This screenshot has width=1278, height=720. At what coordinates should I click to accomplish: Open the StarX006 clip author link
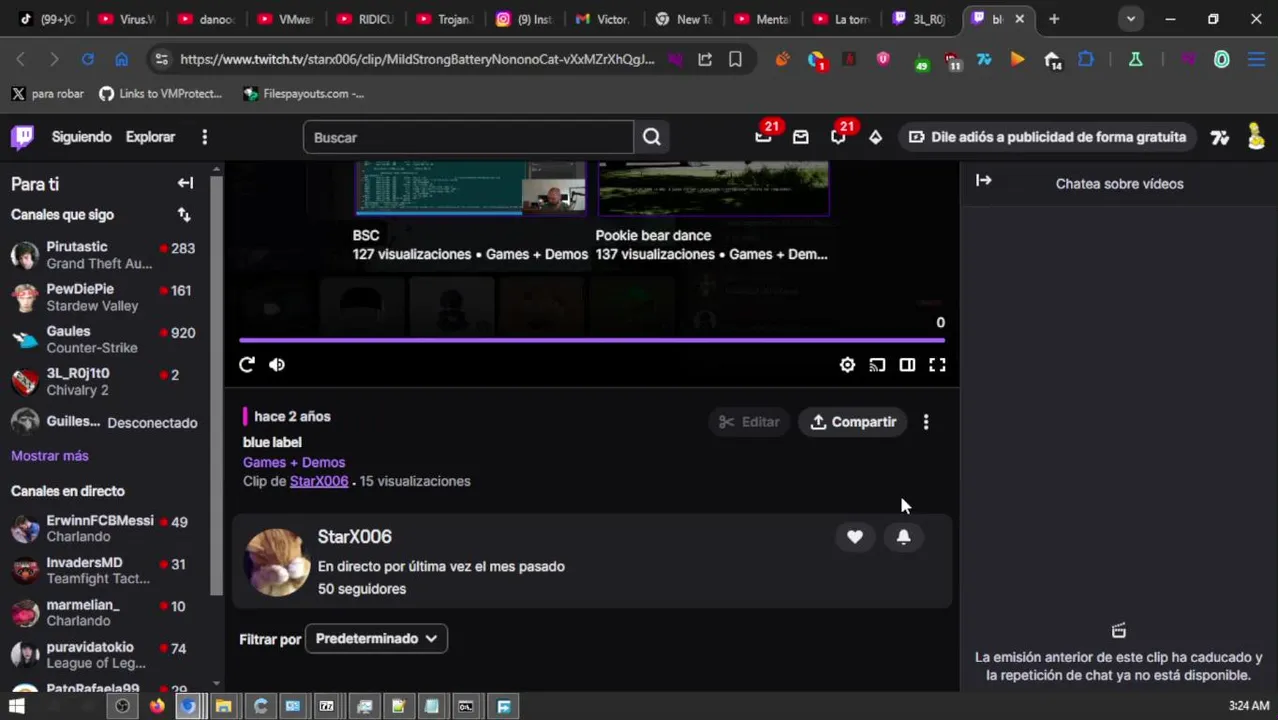319,481
